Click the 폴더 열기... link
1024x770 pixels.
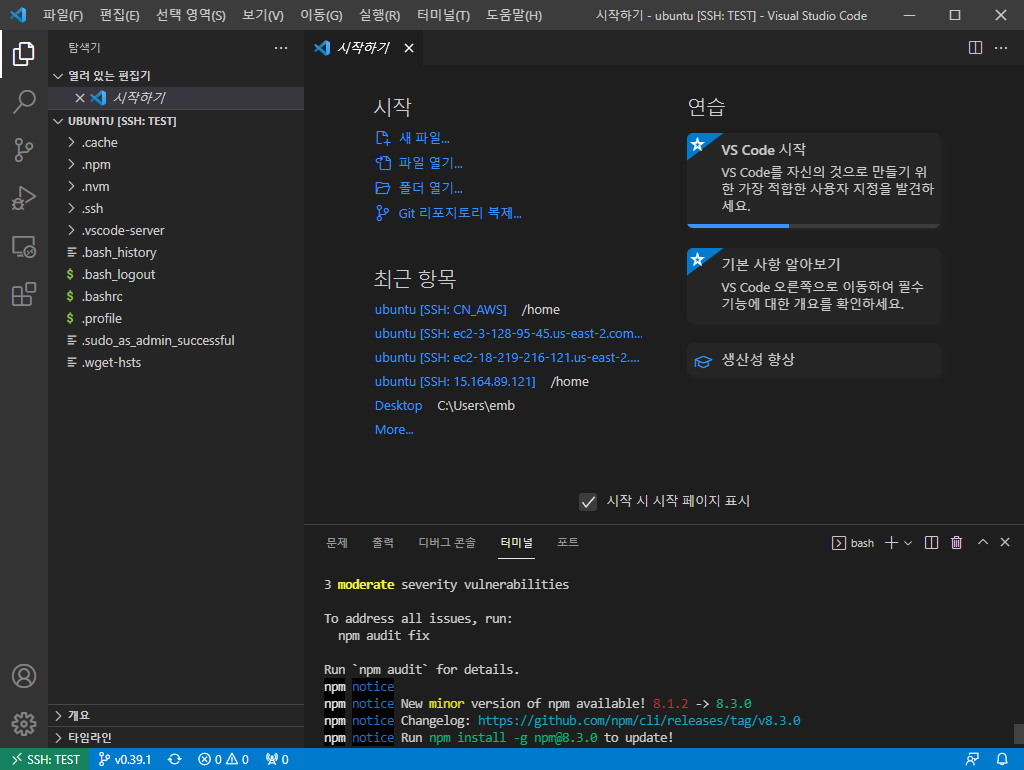click(x=430, y=188)
